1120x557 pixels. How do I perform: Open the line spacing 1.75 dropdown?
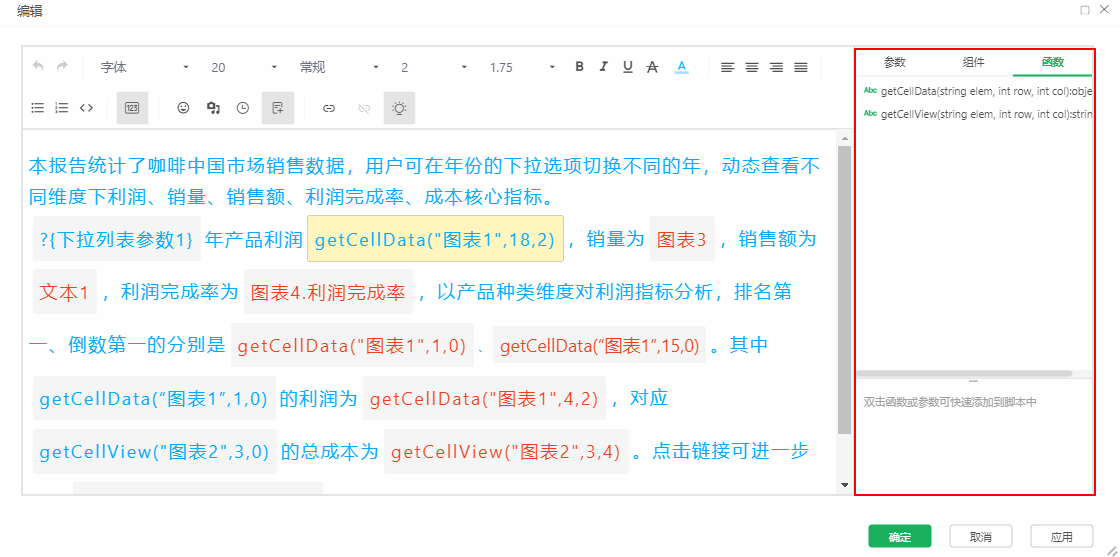pyautogui.click(x=522, y=67)
